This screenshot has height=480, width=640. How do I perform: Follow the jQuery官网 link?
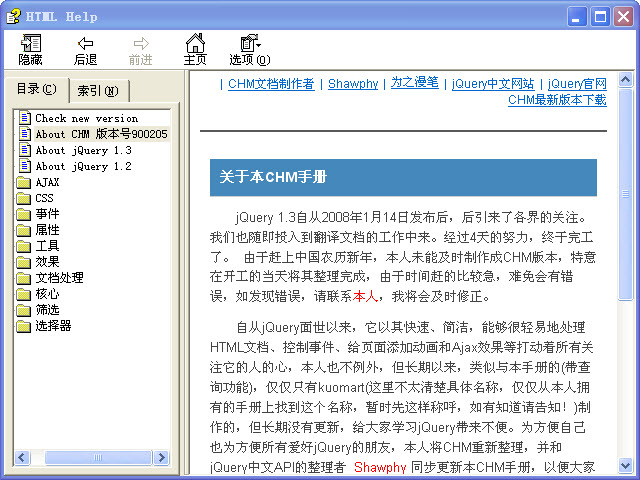point(577,84)
